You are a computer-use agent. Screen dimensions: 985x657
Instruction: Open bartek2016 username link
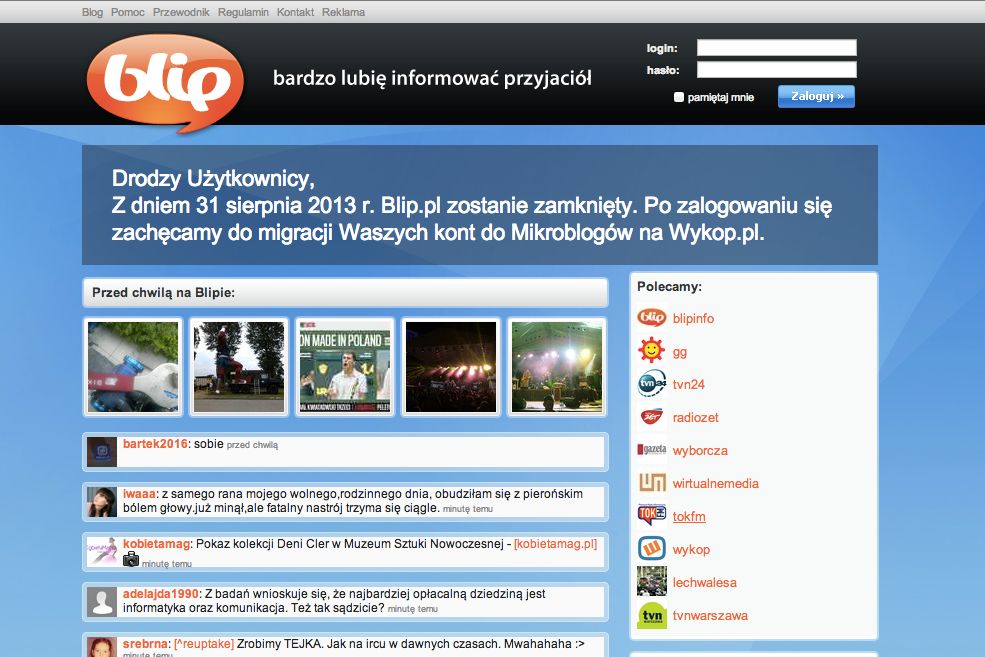pyautogui.click(x=155, y=443)
